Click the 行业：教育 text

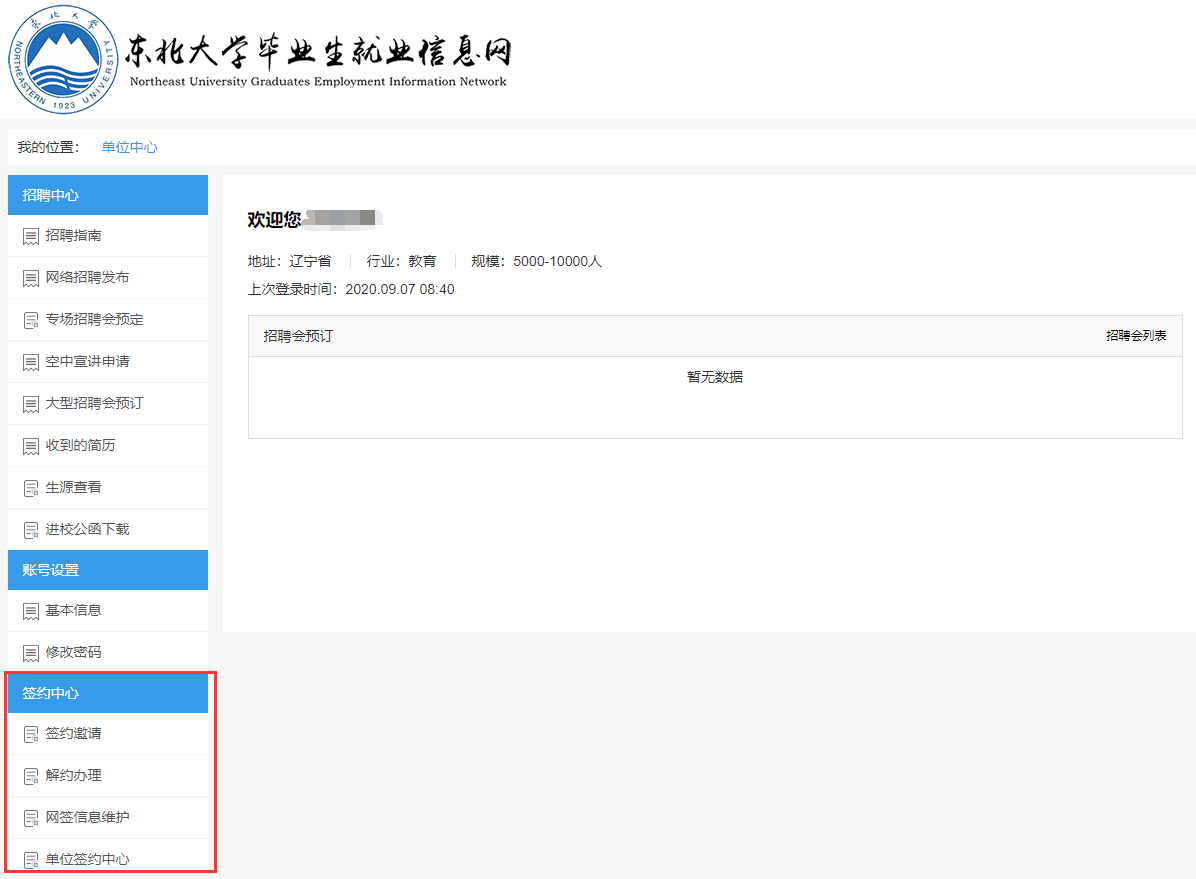click(401, 262)
